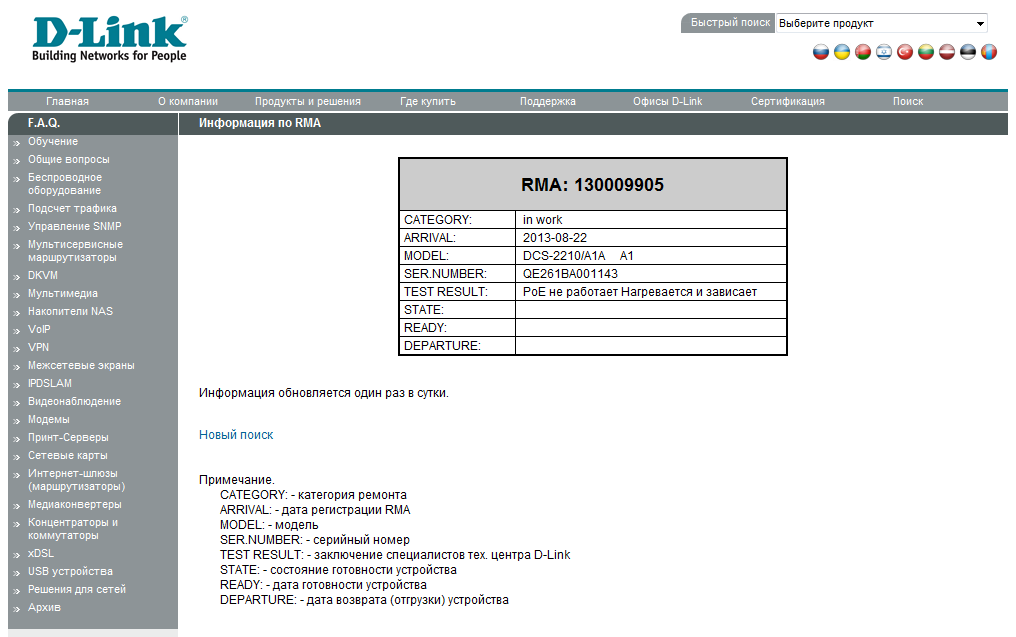
Task: Click the 'Информация обновляется один раз в сутки.' text
Action: point(323,393)
